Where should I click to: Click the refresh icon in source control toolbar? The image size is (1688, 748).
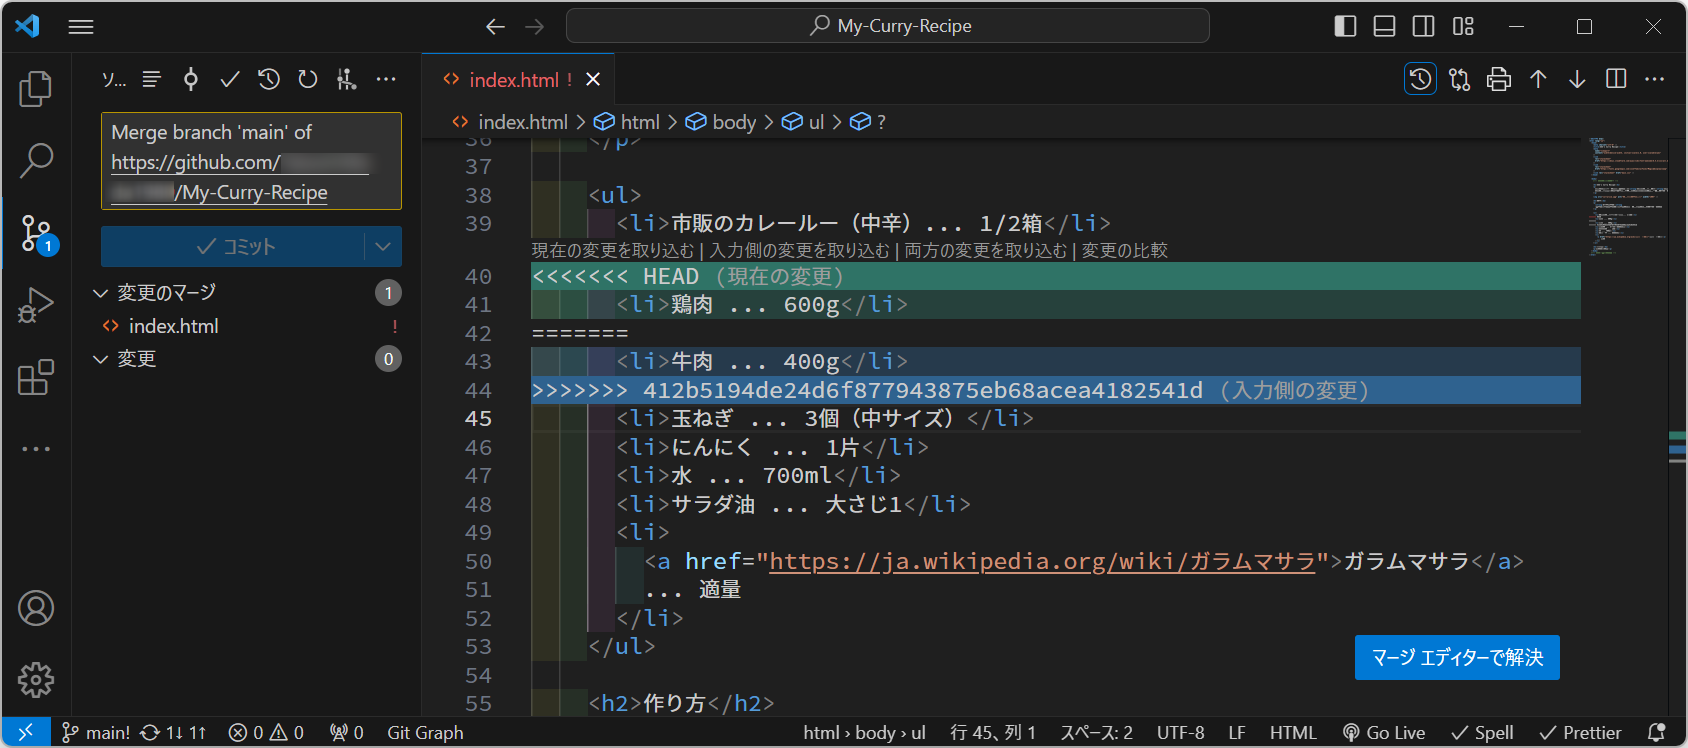coord(308,79)
